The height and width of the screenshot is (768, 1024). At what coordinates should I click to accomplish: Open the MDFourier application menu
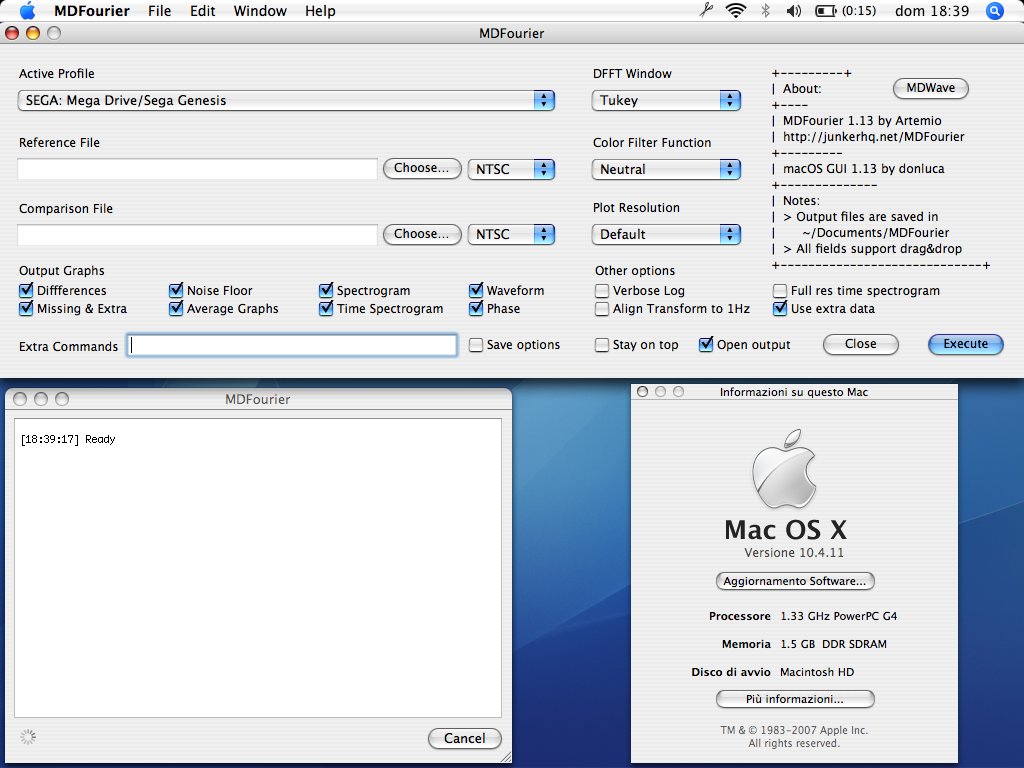[91, 10]
